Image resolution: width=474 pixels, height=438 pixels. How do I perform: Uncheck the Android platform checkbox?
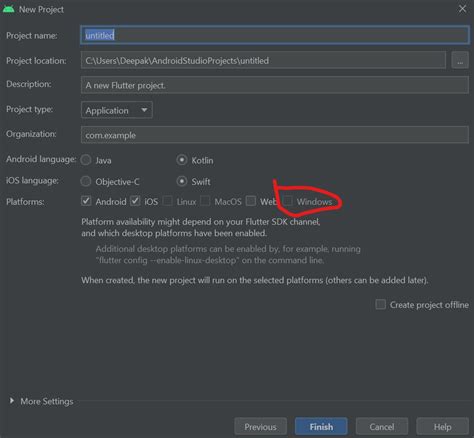click(x=86, y=201)
